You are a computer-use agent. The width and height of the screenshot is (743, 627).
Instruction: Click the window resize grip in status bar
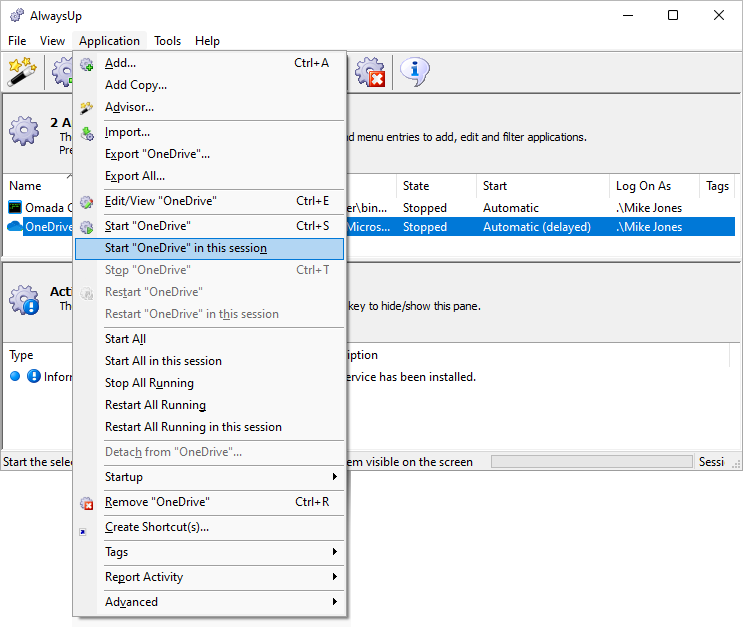pos(736,464)
